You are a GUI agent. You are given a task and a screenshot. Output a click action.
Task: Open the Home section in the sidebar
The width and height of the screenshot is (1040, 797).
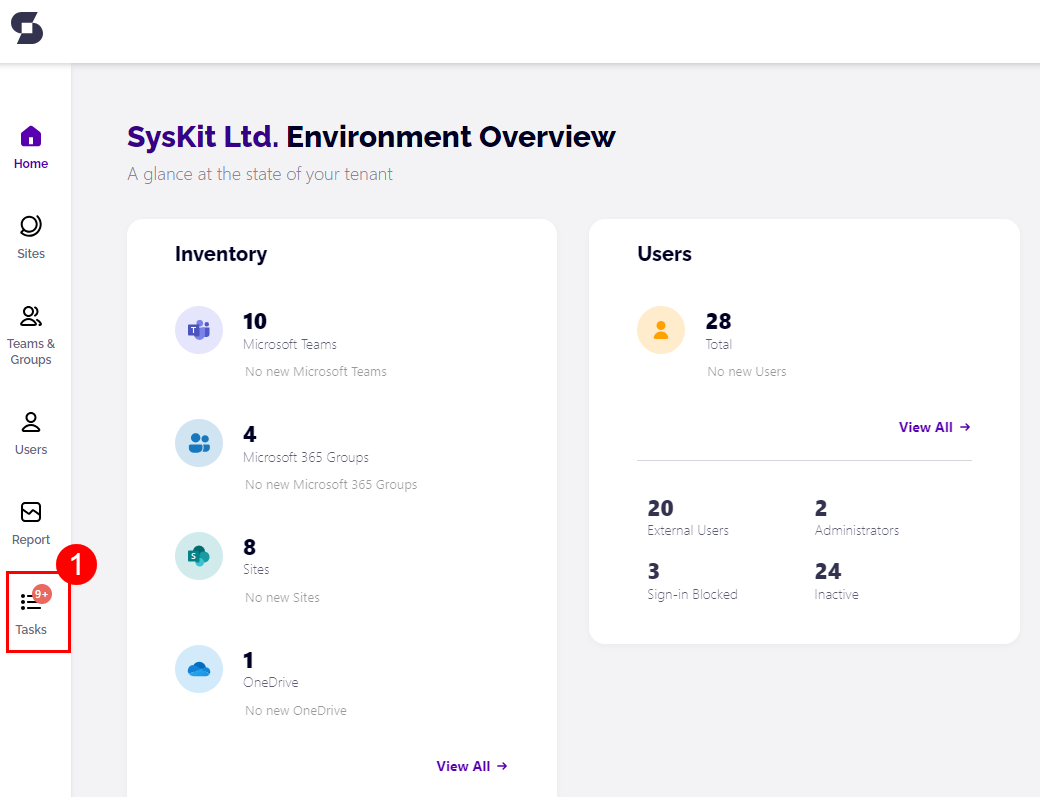(x=31, y=146)
